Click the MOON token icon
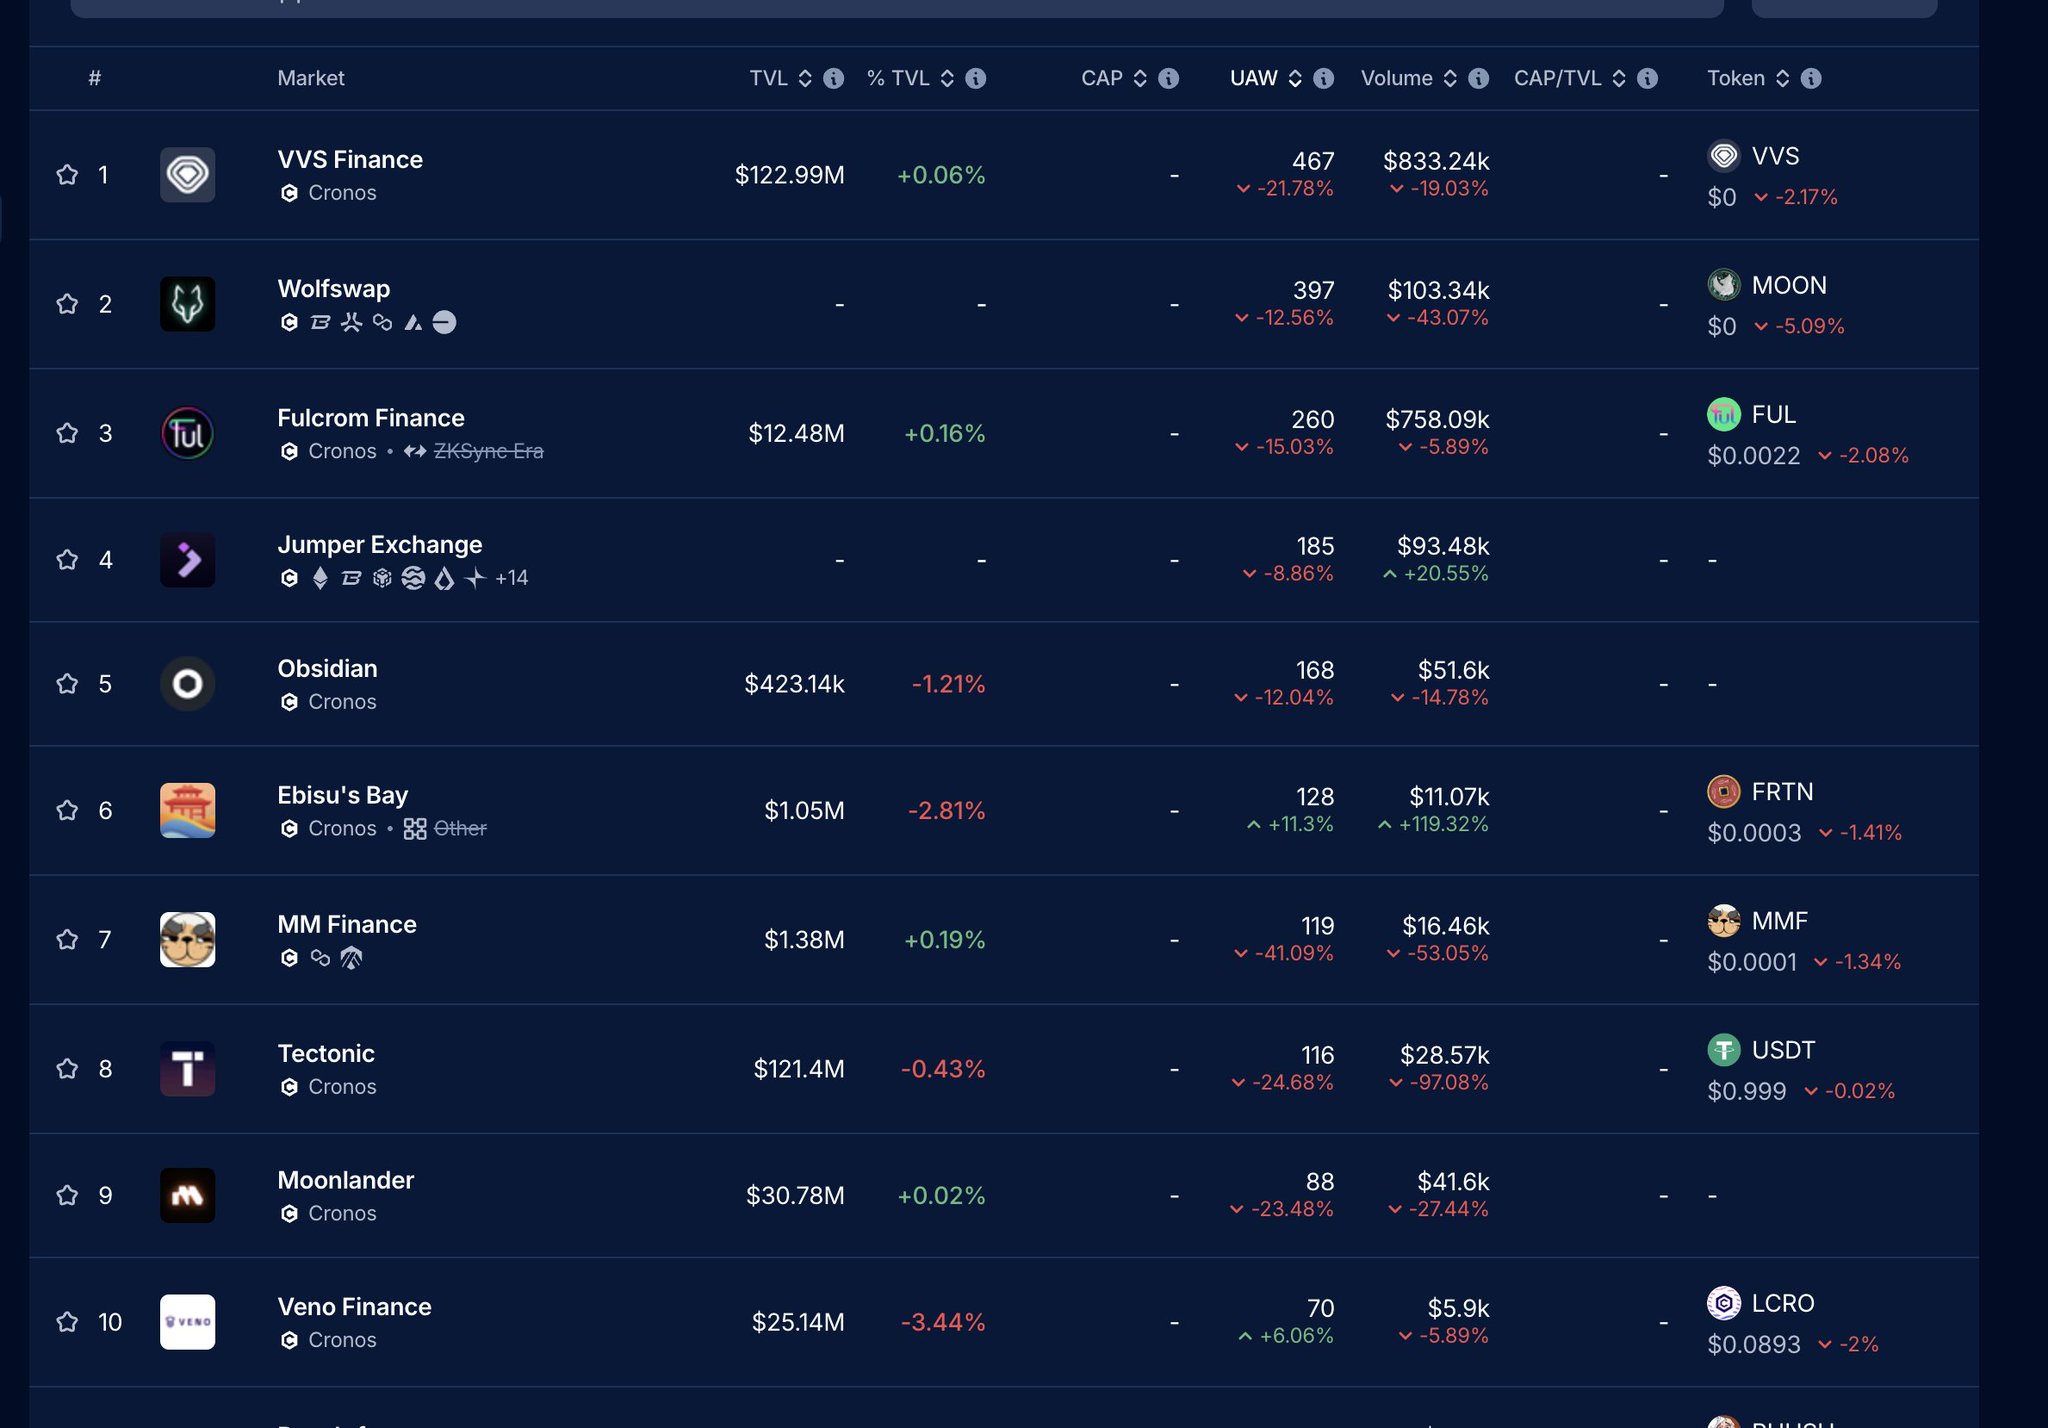 tap(1723, 285)
